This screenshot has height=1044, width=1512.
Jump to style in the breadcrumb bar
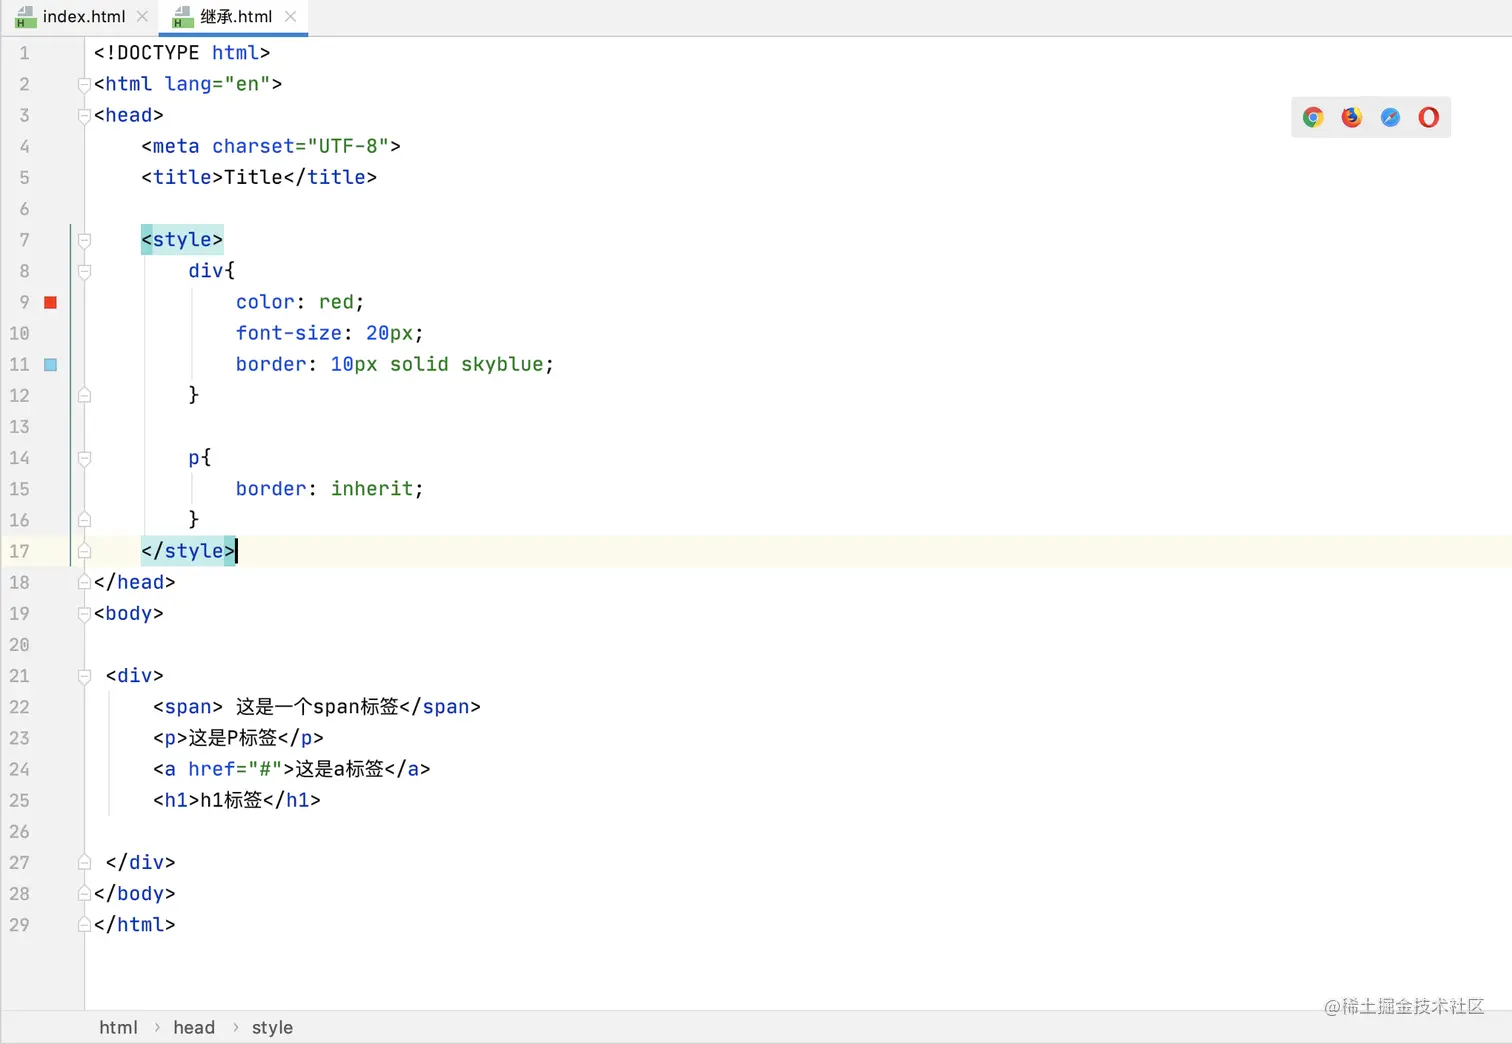(x=272, y=1027)
